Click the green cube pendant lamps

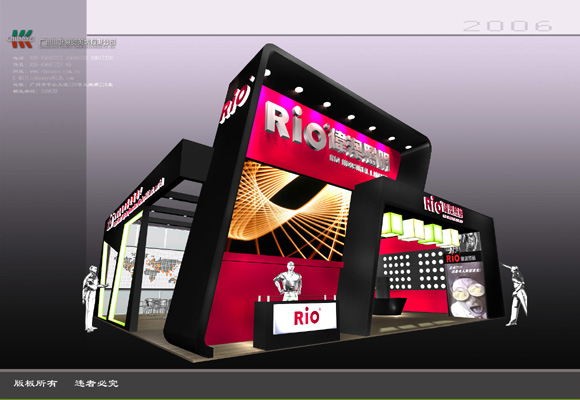(x=419, y=229)
